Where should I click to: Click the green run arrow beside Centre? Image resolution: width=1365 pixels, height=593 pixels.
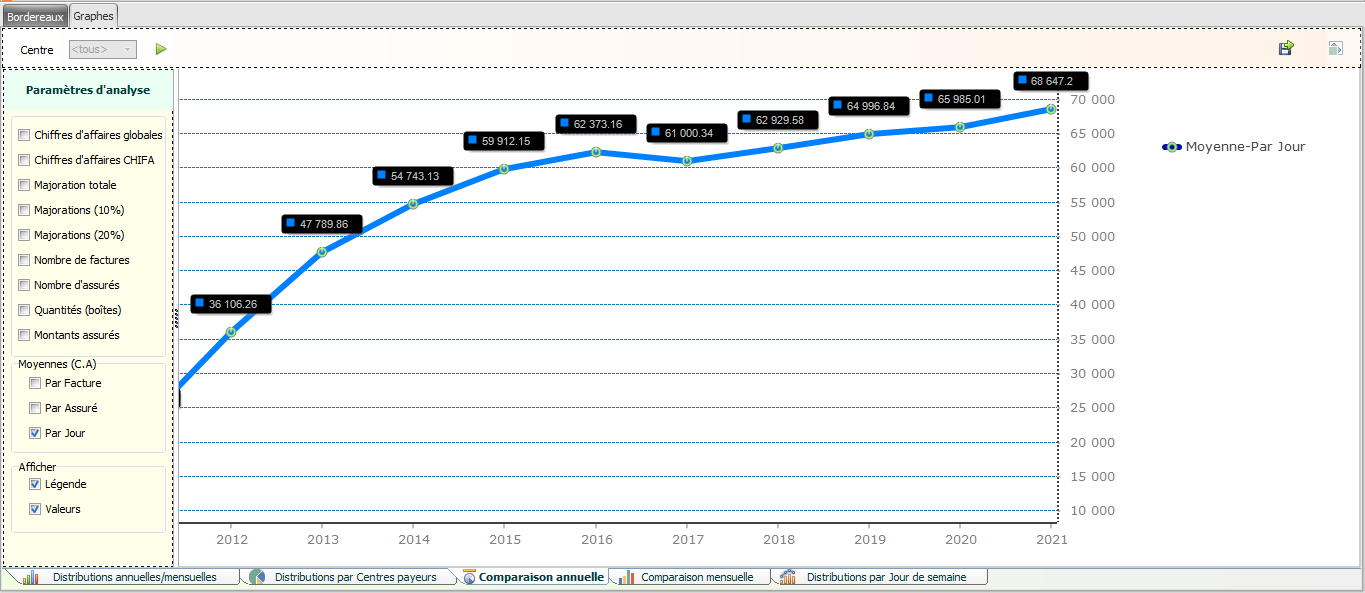[161, 49]
